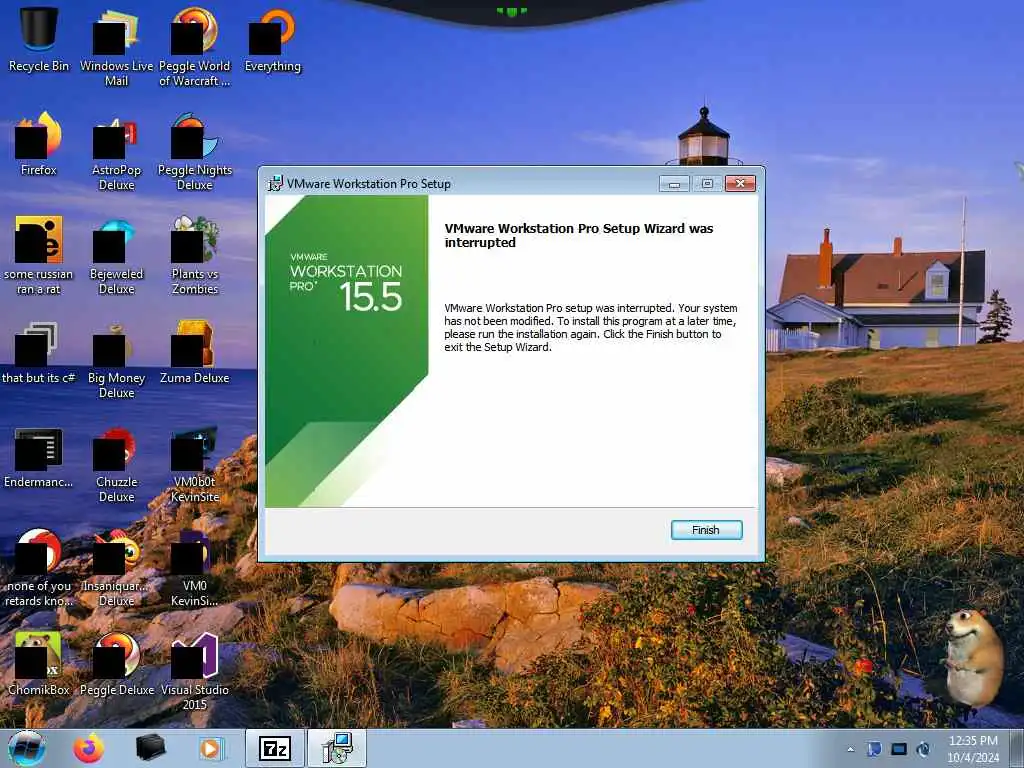Open the black box taskbar shortcut
Screen dimensions: 1024x768
(x=150, y=748)
